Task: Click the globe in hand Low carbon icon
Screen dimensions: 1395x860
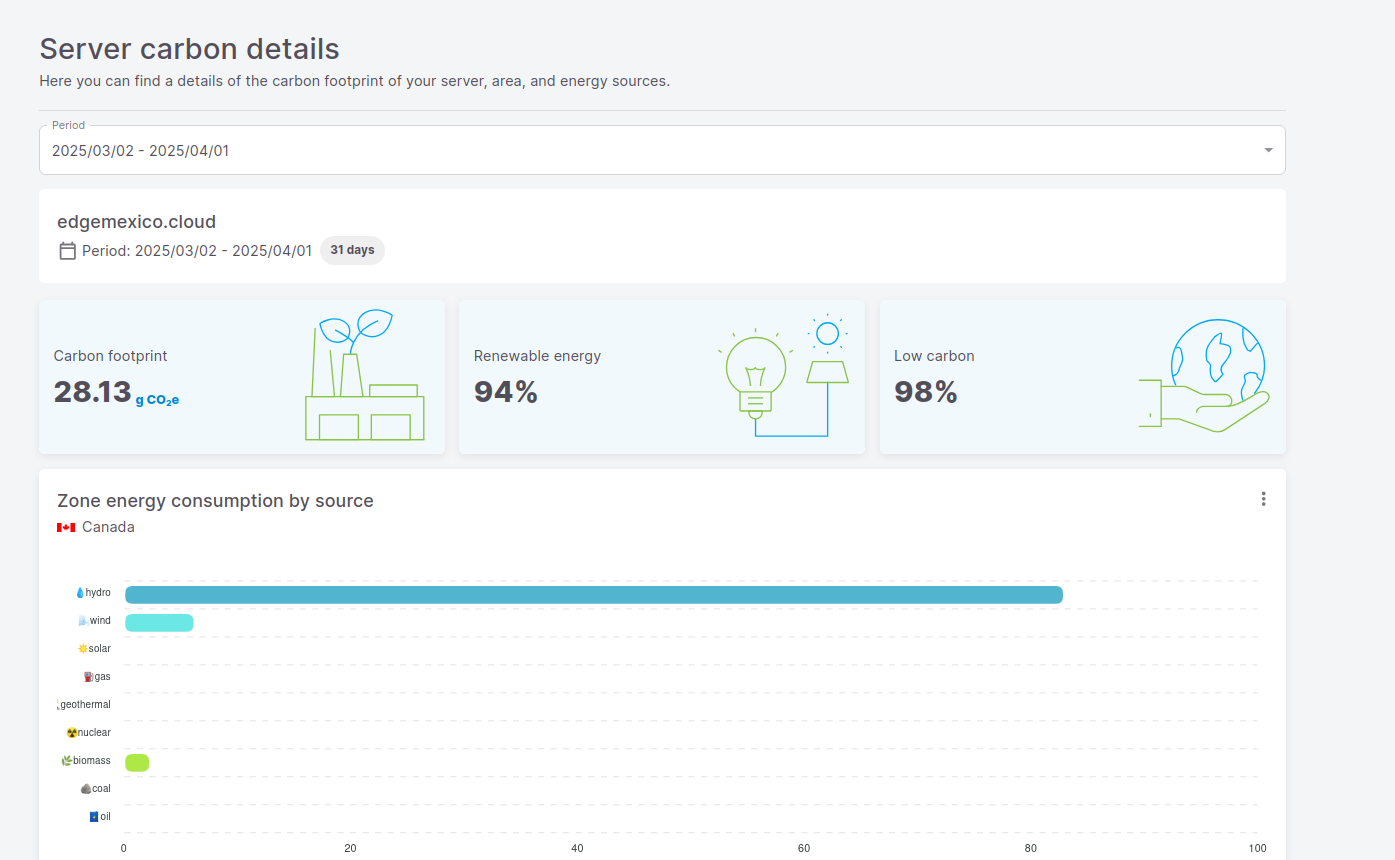Action: click(1204, 376)
